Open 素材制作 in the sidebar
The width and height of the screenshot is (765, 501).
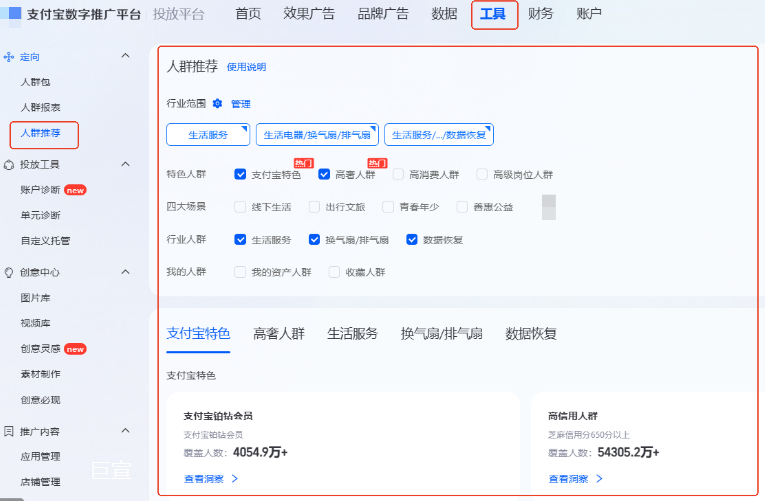40,374
